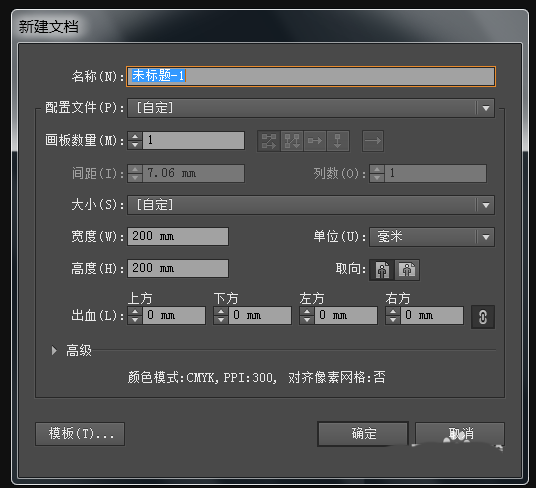Decrease 左方 left bleed with down stepper

pos(307,320)
